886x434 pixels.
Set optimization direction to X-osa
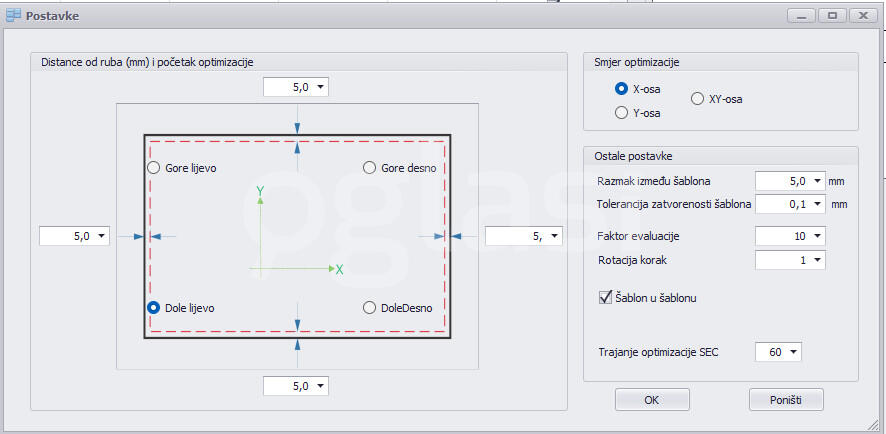pos(622,89)
